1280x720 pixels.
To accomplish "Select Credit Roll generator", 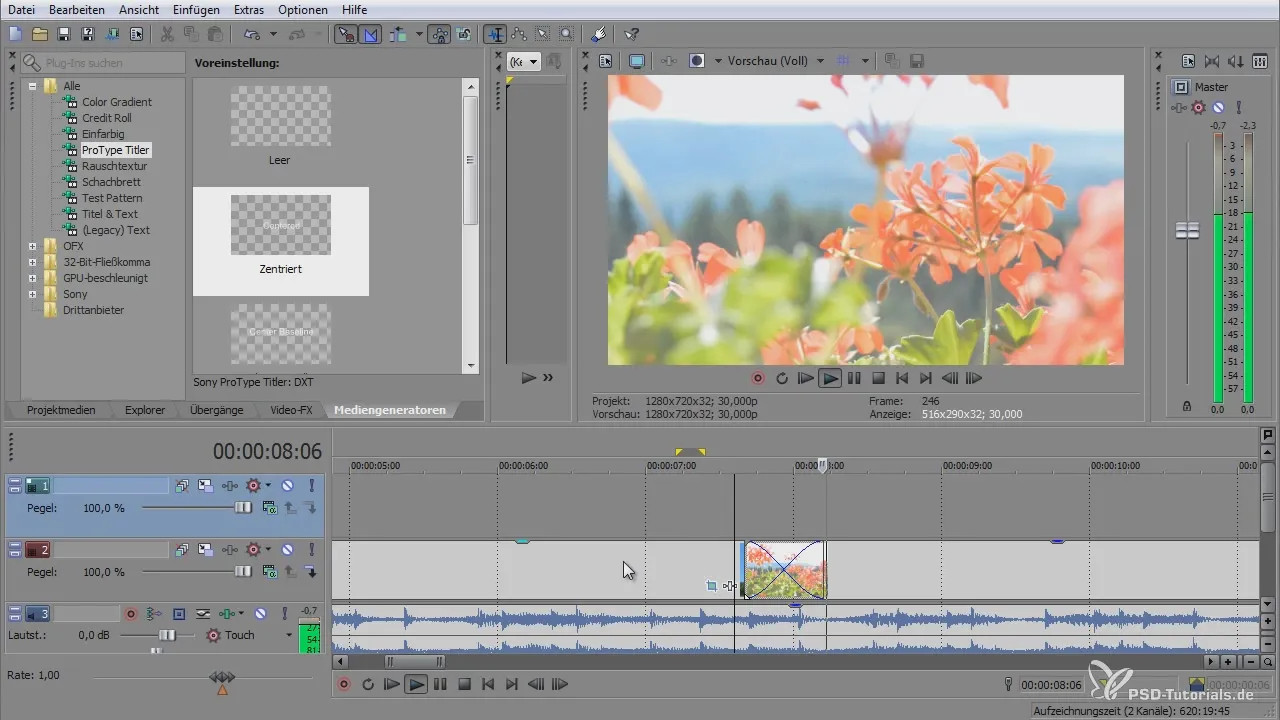I will (106, 118).
